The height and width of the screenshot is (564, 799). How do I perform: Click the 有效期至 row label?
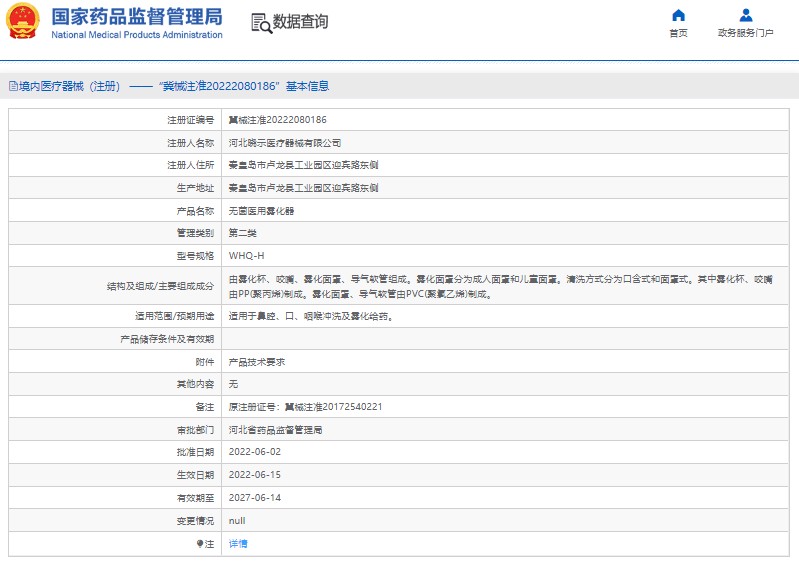195,498
